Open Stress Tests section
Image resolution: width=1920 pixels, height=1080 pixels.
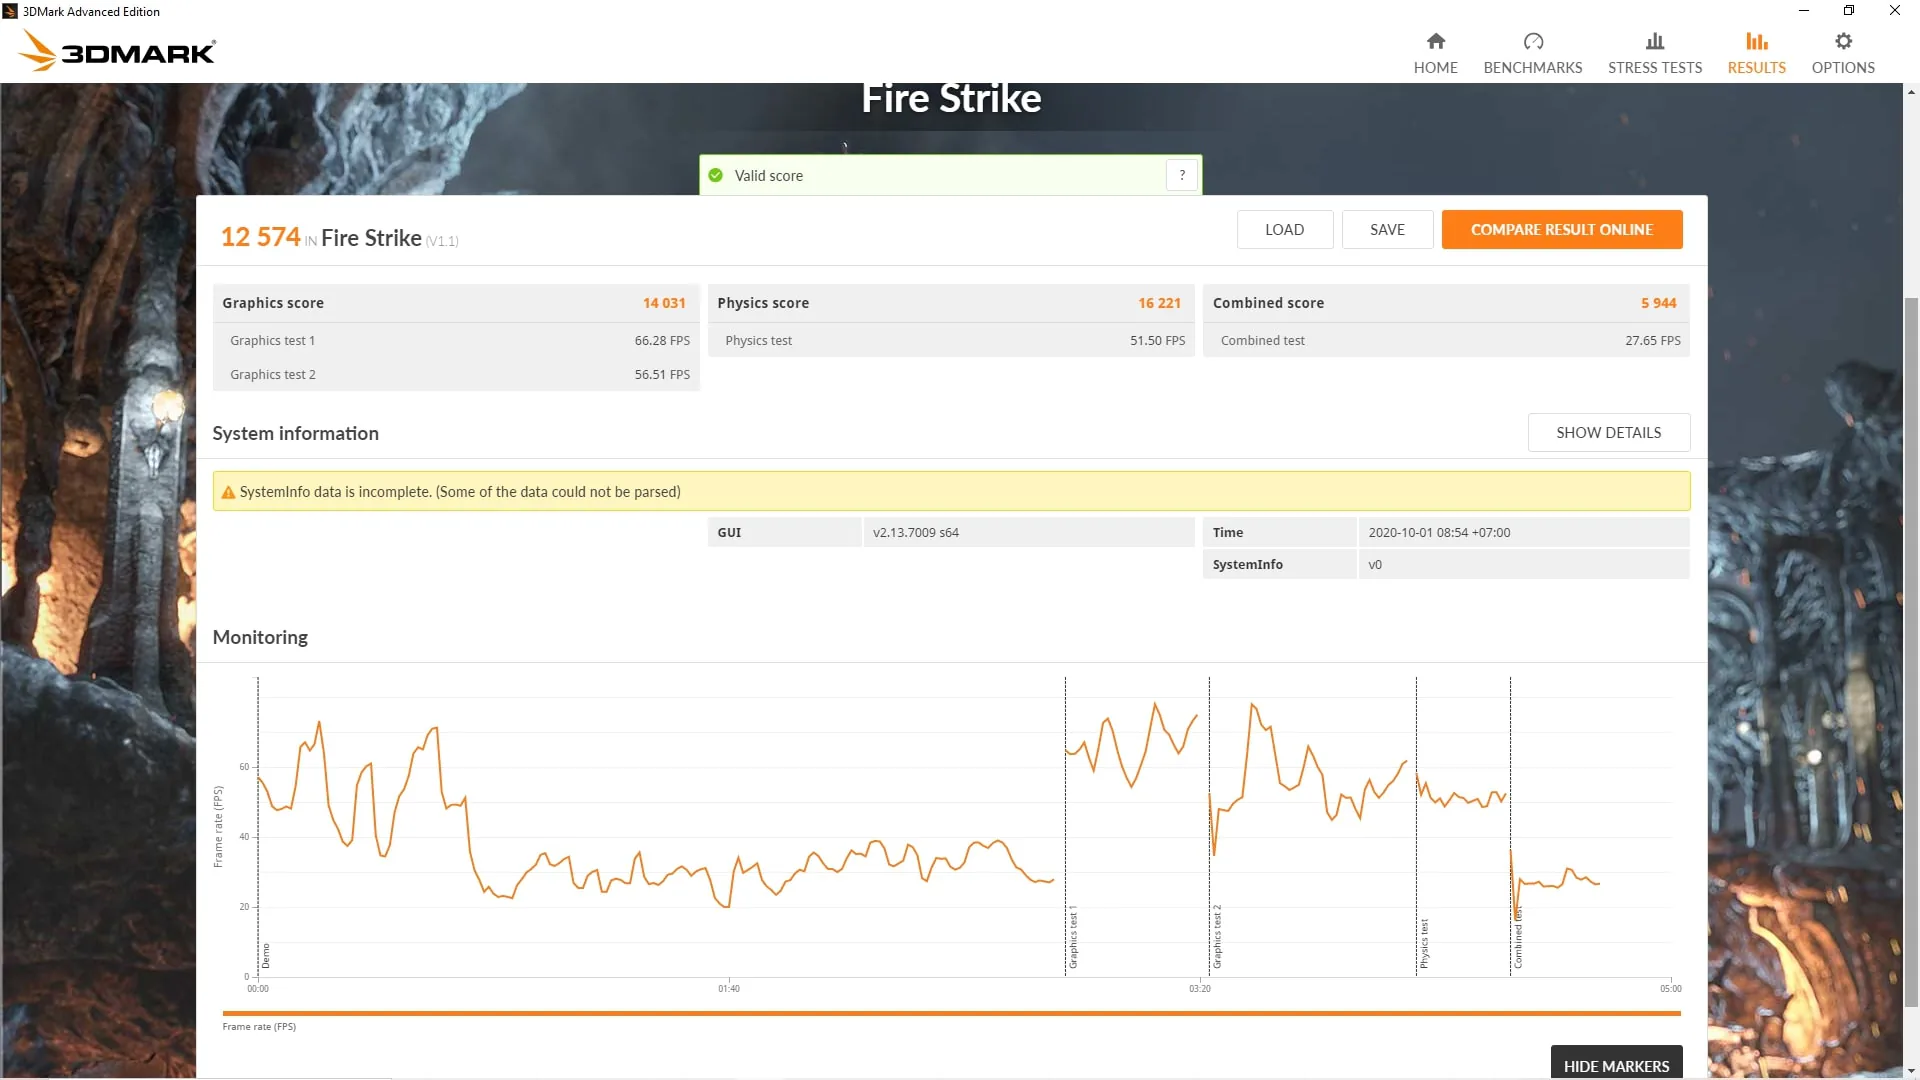1654,53
